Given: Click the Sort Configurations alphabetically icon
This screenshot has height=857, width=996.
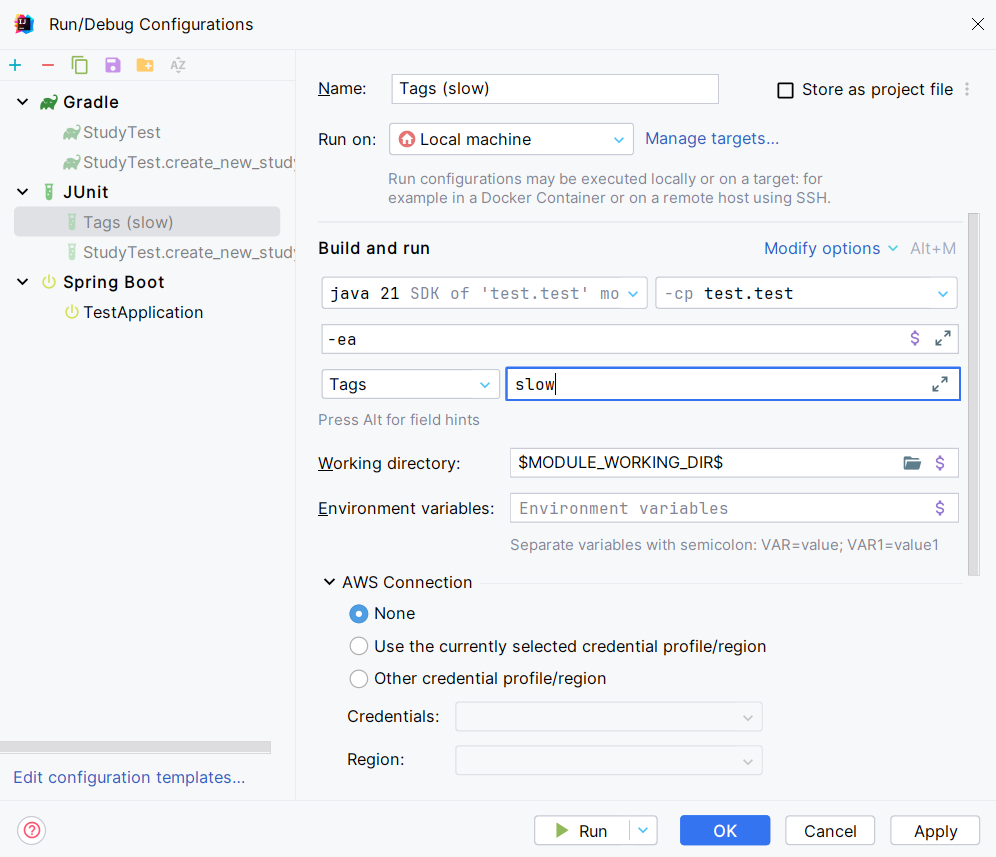Looking at the screenshot, I should coord(178,66).
